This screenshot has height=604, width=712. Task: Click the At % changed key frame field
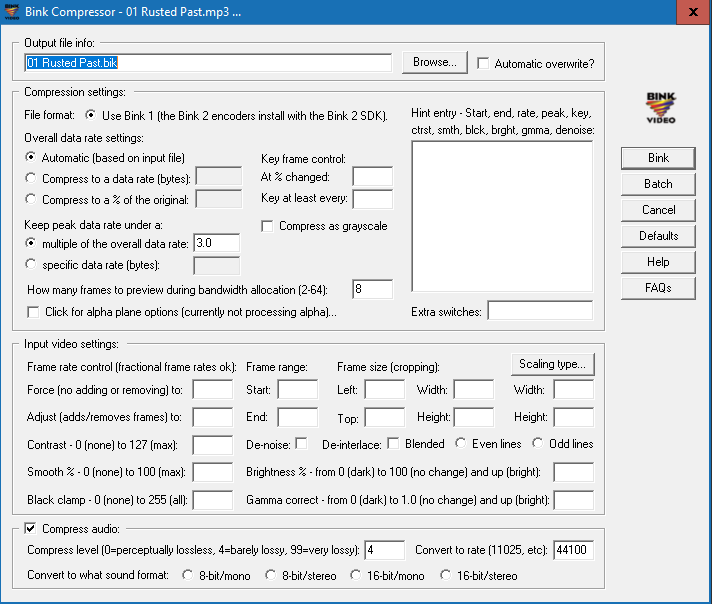pyautogui.click(x=372, y=177)
